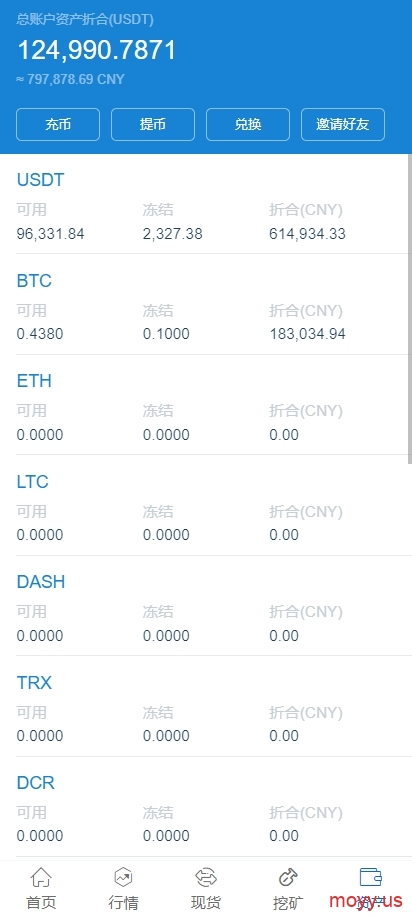Select the DCR asset entry
Viewport: 412px width, 915px height.
click(206, 806)
